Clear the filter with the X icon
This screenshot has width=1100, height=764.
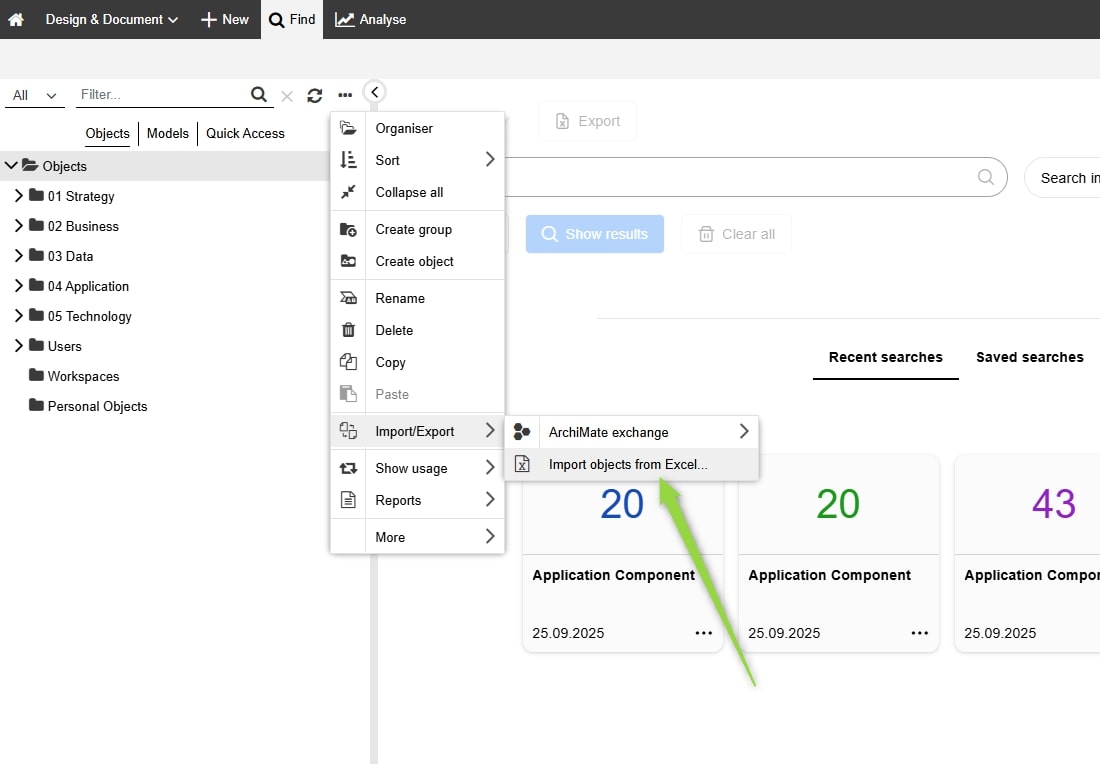pos(287,96)
